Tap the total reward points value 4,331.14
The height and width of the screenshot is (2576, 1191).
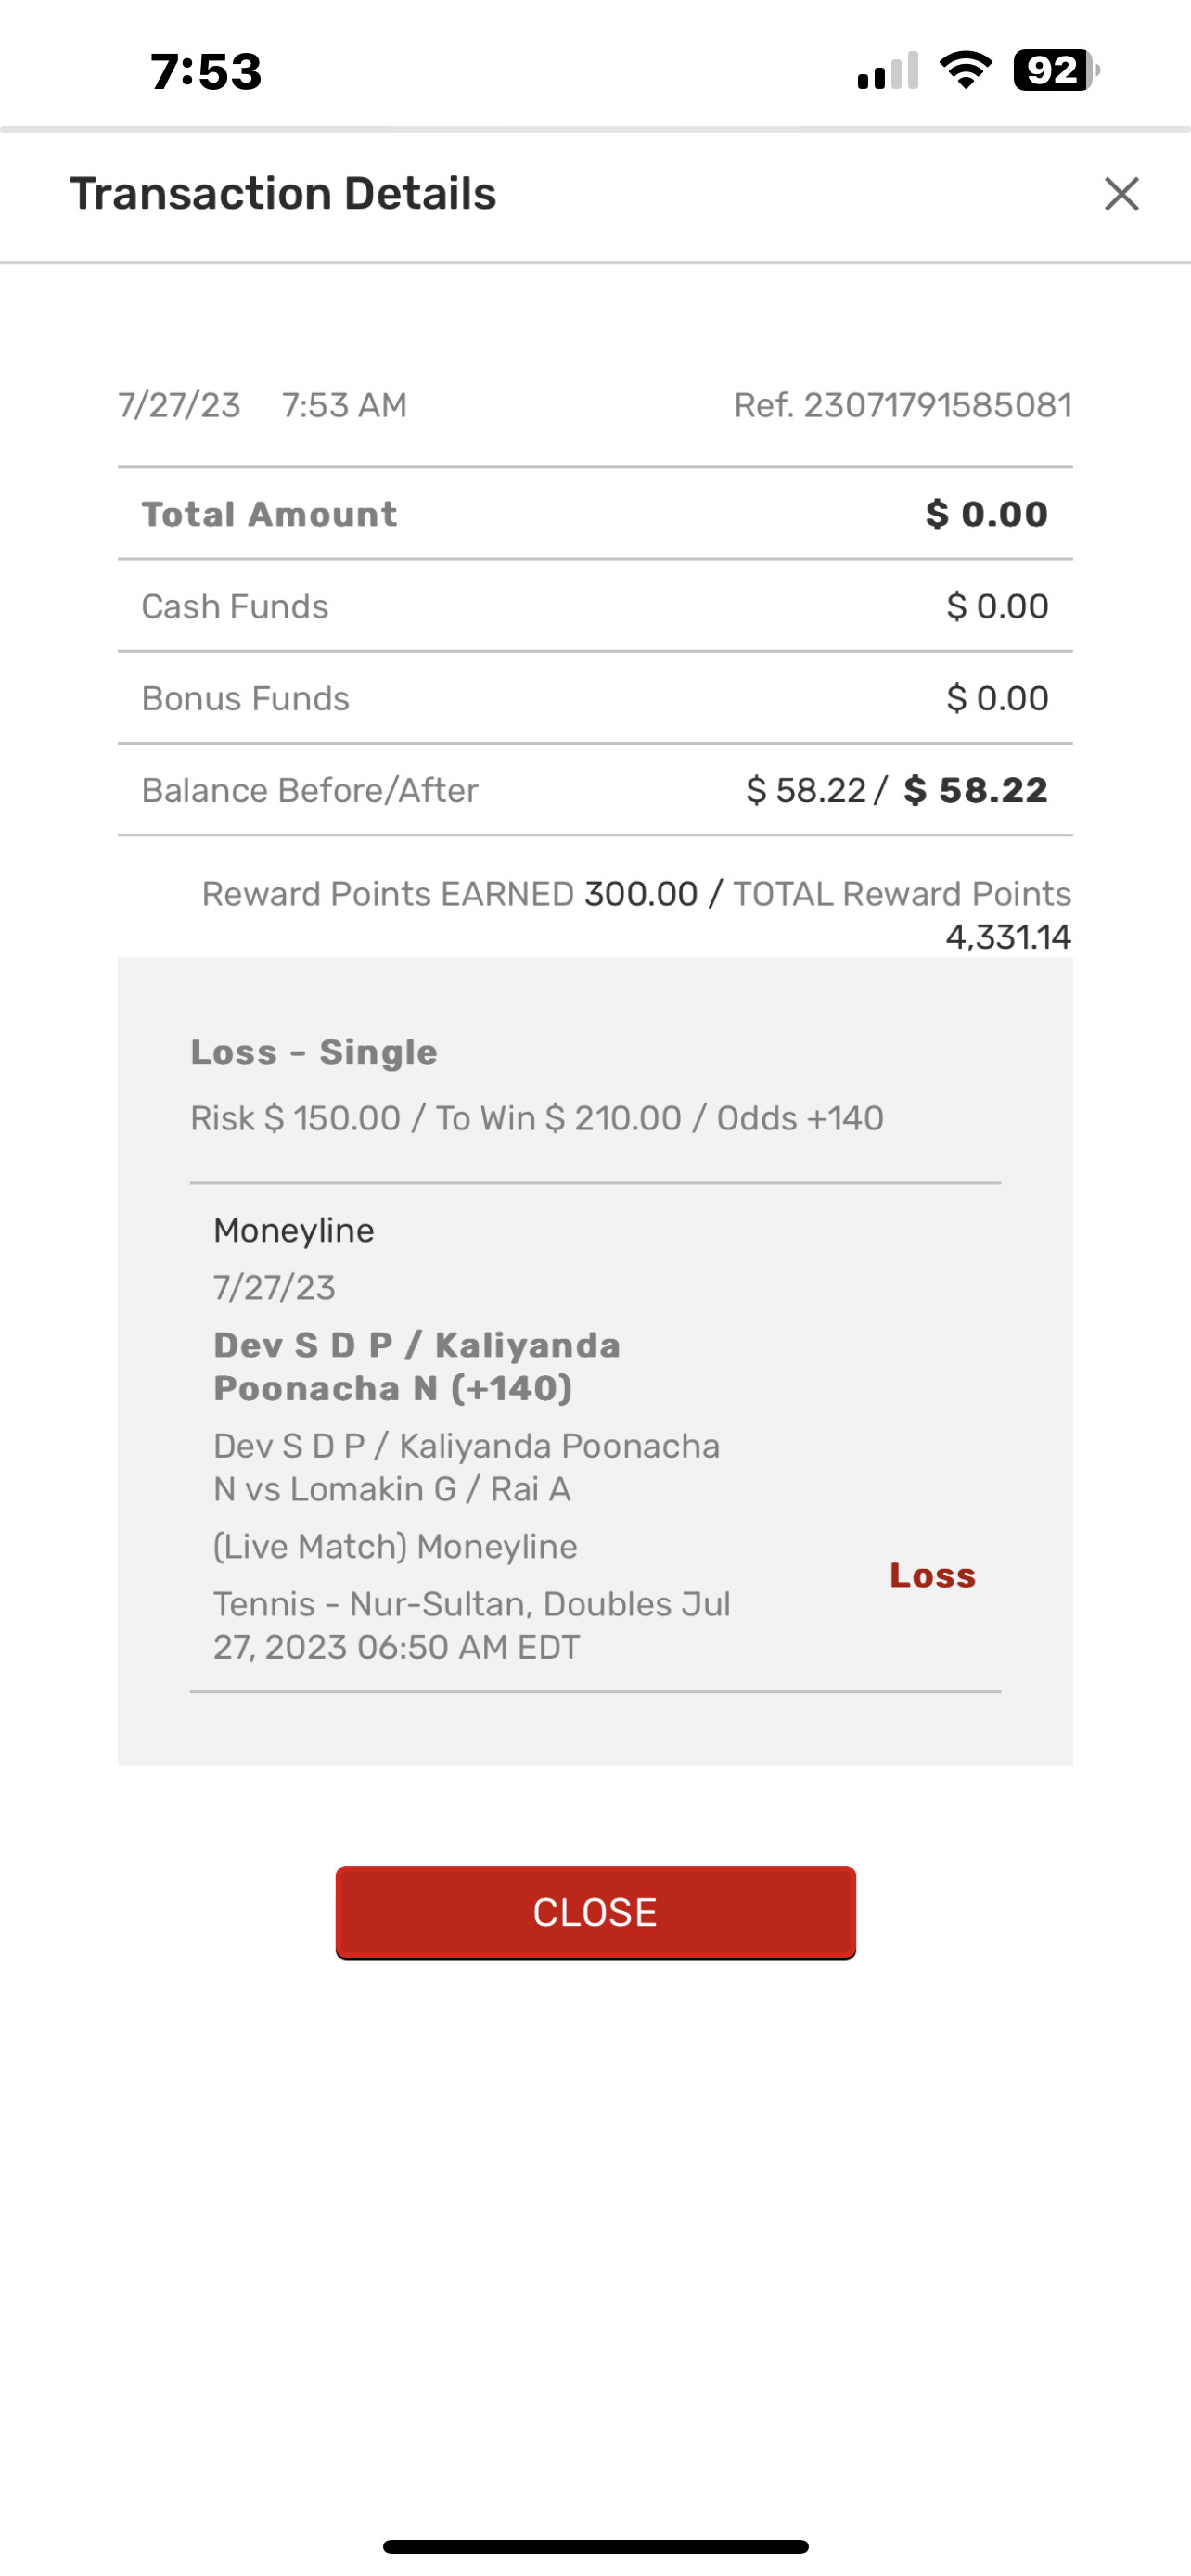1008,937
